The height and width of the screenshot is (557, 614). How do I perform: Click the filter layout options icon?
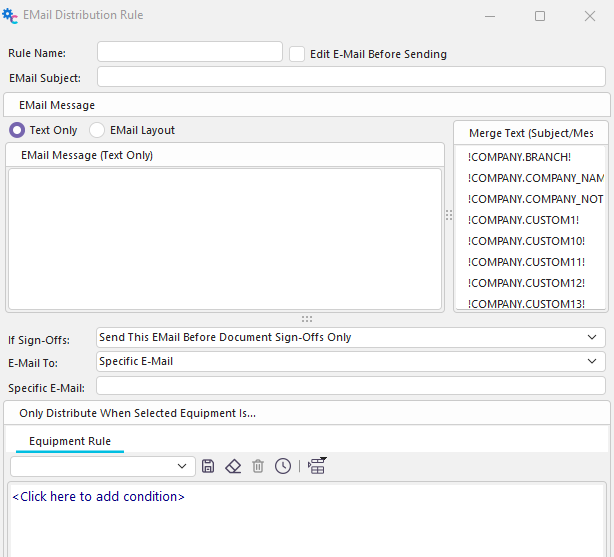click(317, 466)
